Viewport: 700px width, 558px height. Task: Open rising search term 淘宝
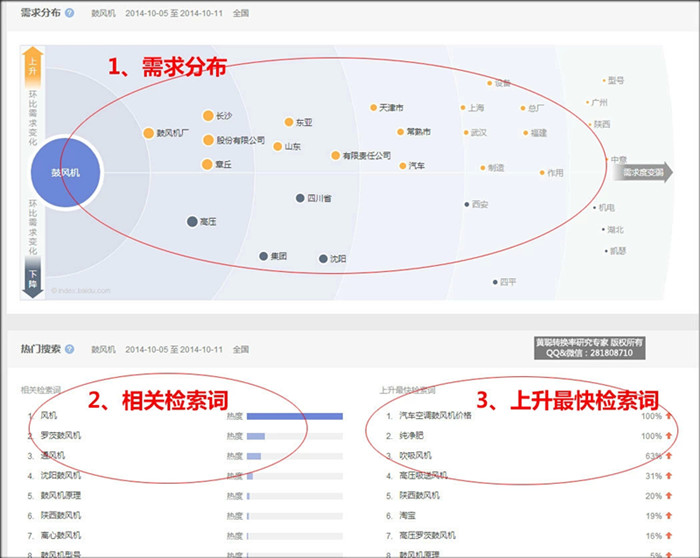tap(410, 515)
